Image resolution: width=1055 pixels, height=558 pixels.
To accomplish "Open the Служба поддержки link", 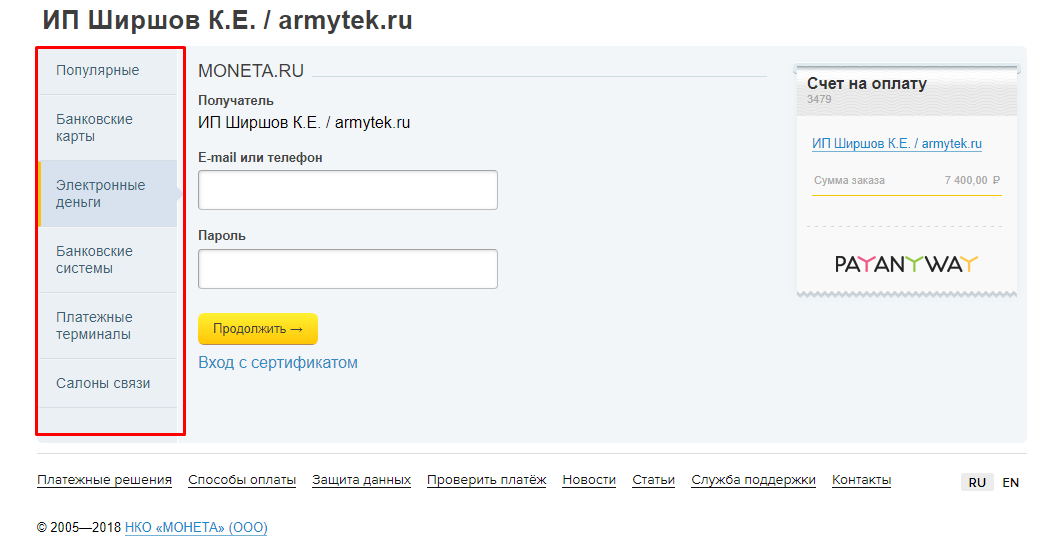I will tap(754, 480).
